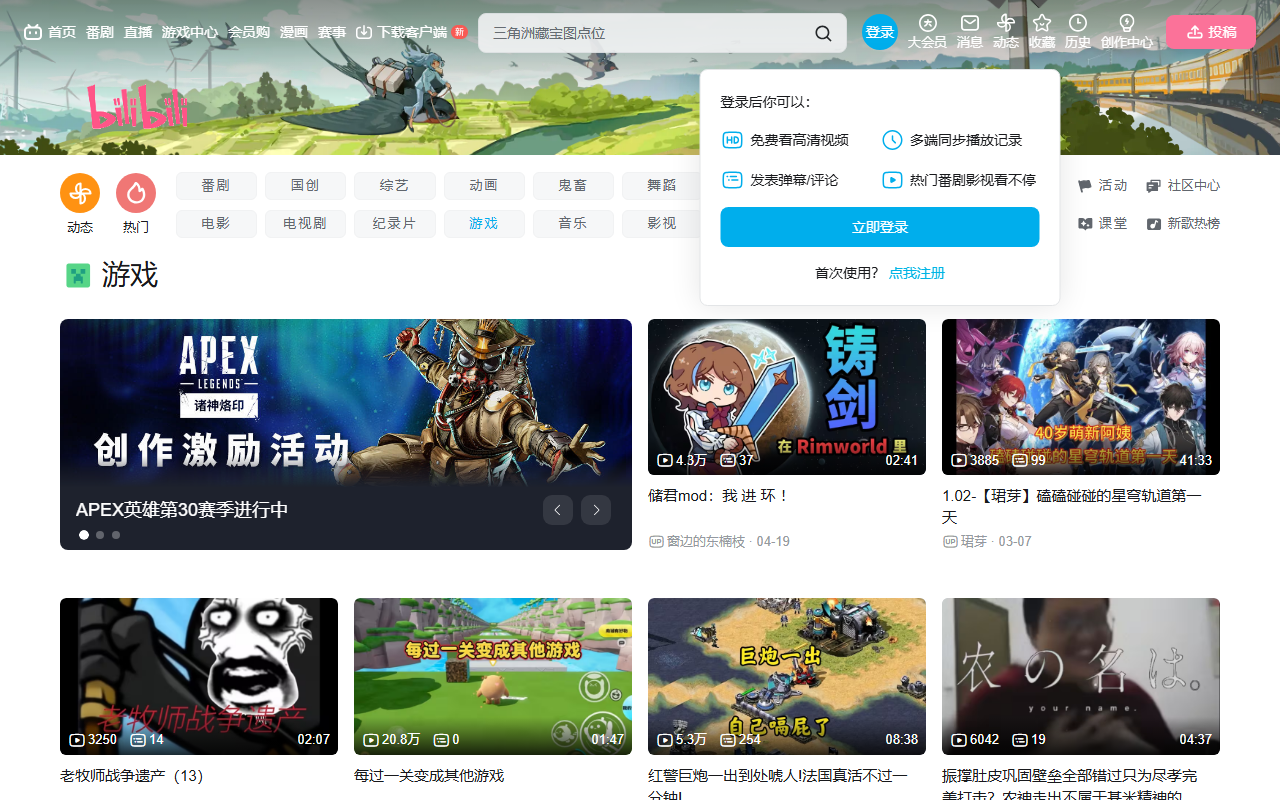1280x800 pixels.
Task: Click the 游戏 section green icon
Action: coord(78,275)
